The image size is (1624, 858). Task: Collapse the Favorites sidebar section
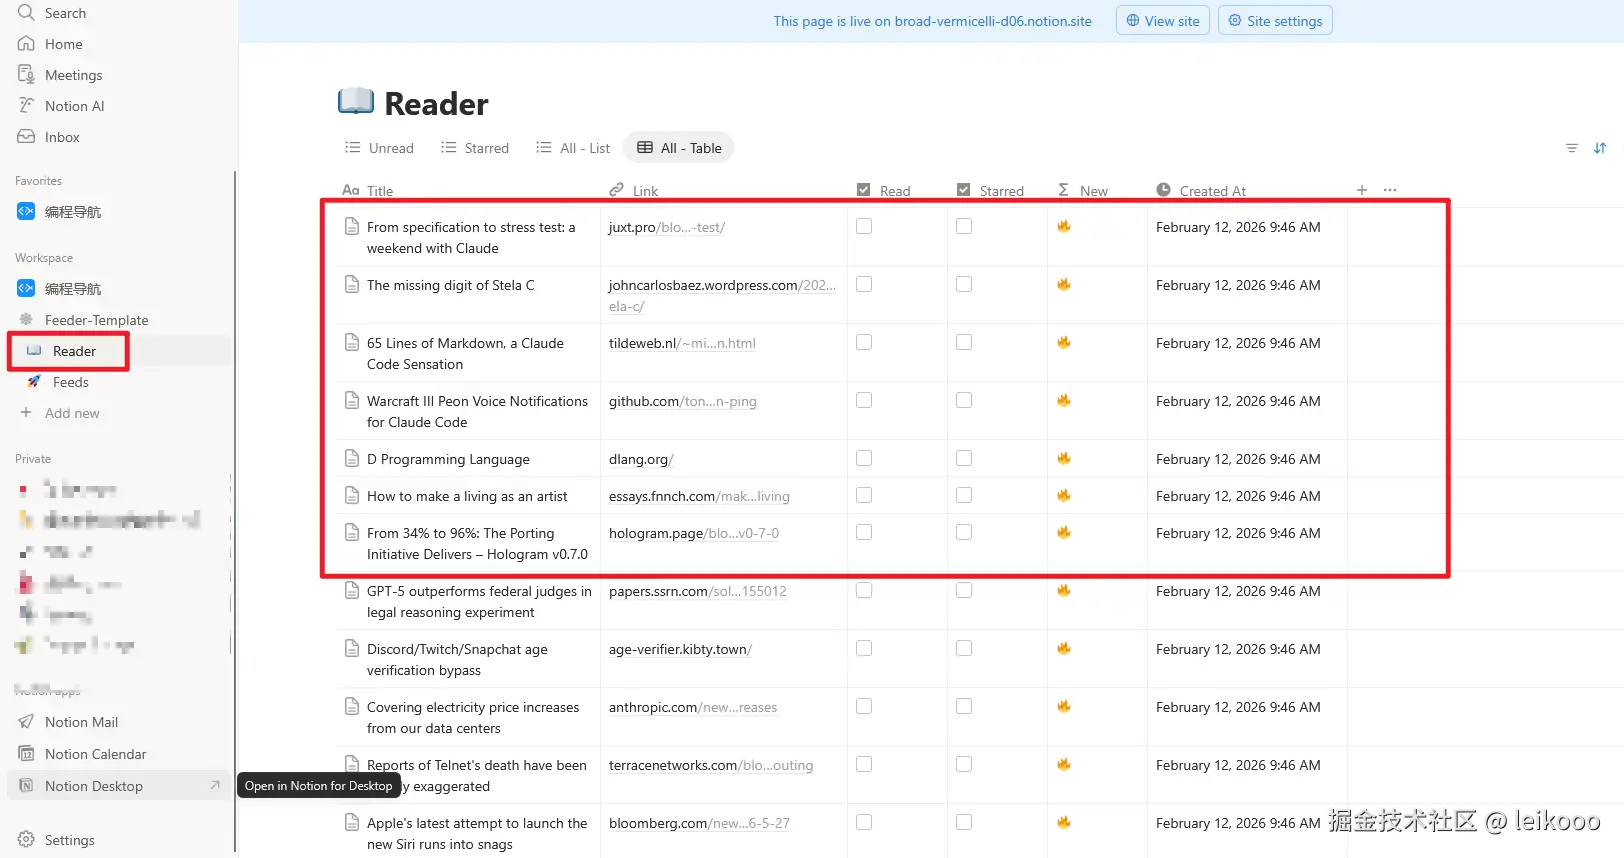(x=38, y=181)
